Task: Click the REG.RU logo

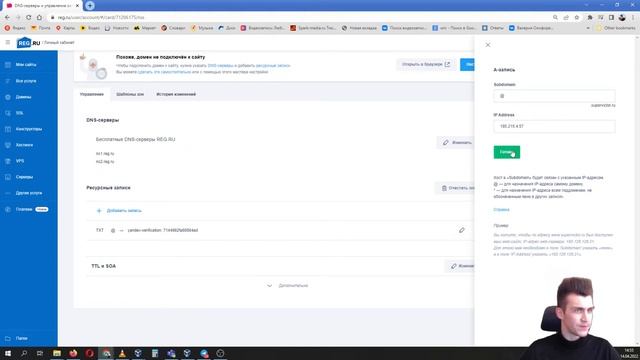Action: [x=28, y=42]
